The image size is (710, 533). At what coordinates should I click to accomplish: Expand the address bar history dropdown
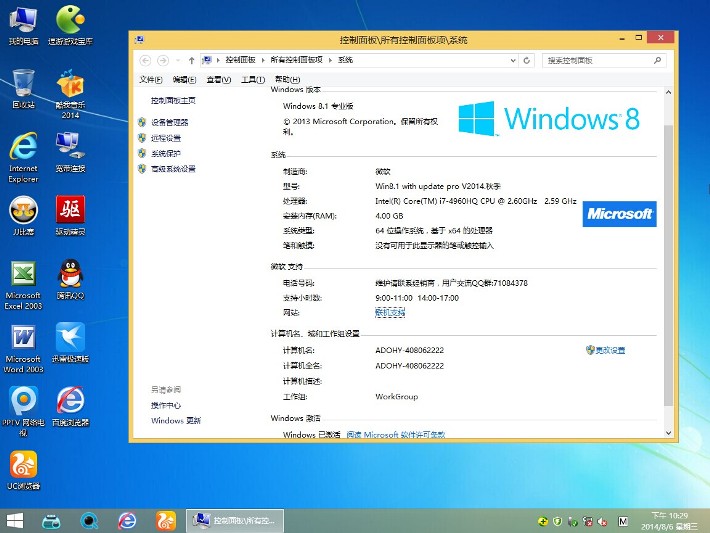coord(513,60)
